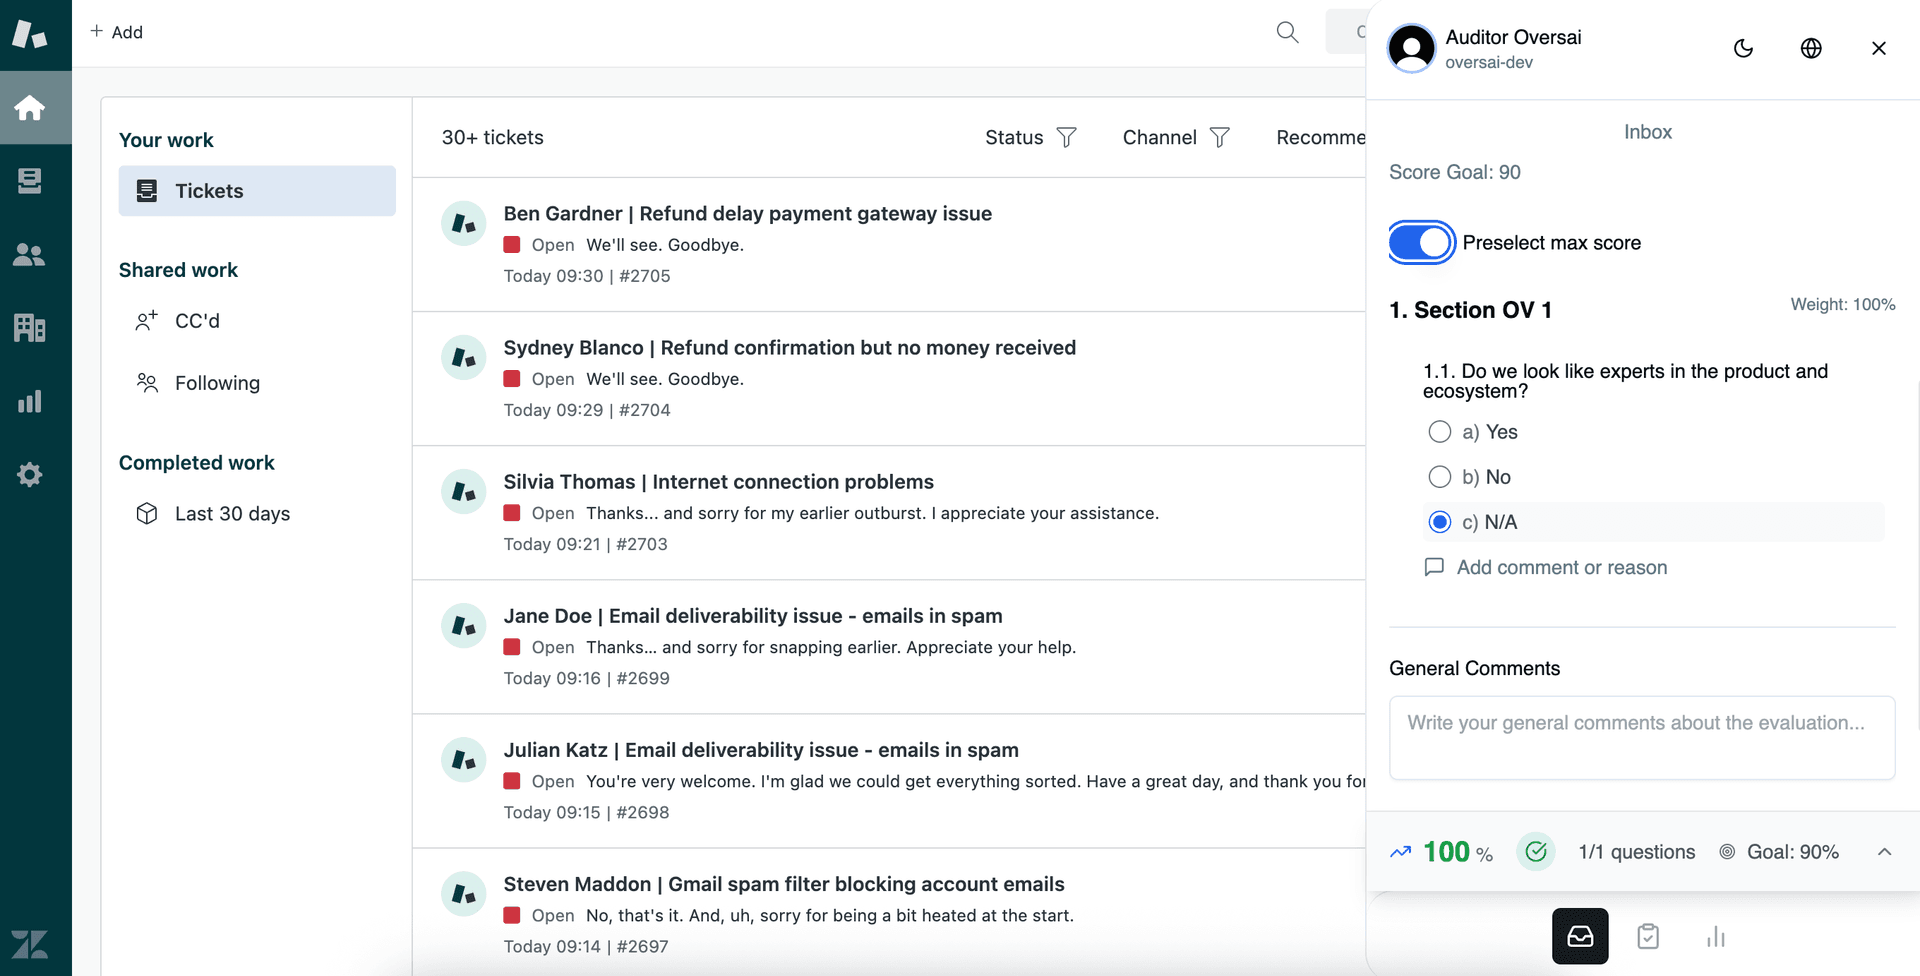Viewport: 1920px width, 976px height.
Task: Collapse the score summary with the chevron
Action: pyautogui.click(x=1882, y=852)
